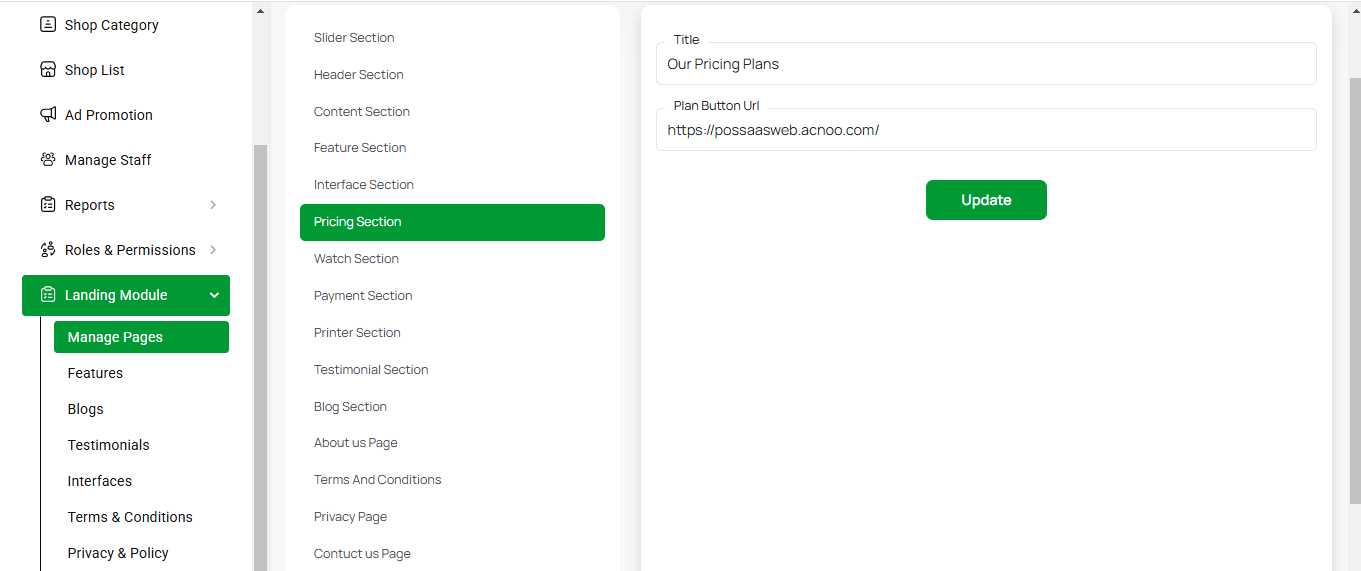Open the Blogs submenu link
Screen dimensions: 1361x571
pyautogui.click(x=86, y=409)
